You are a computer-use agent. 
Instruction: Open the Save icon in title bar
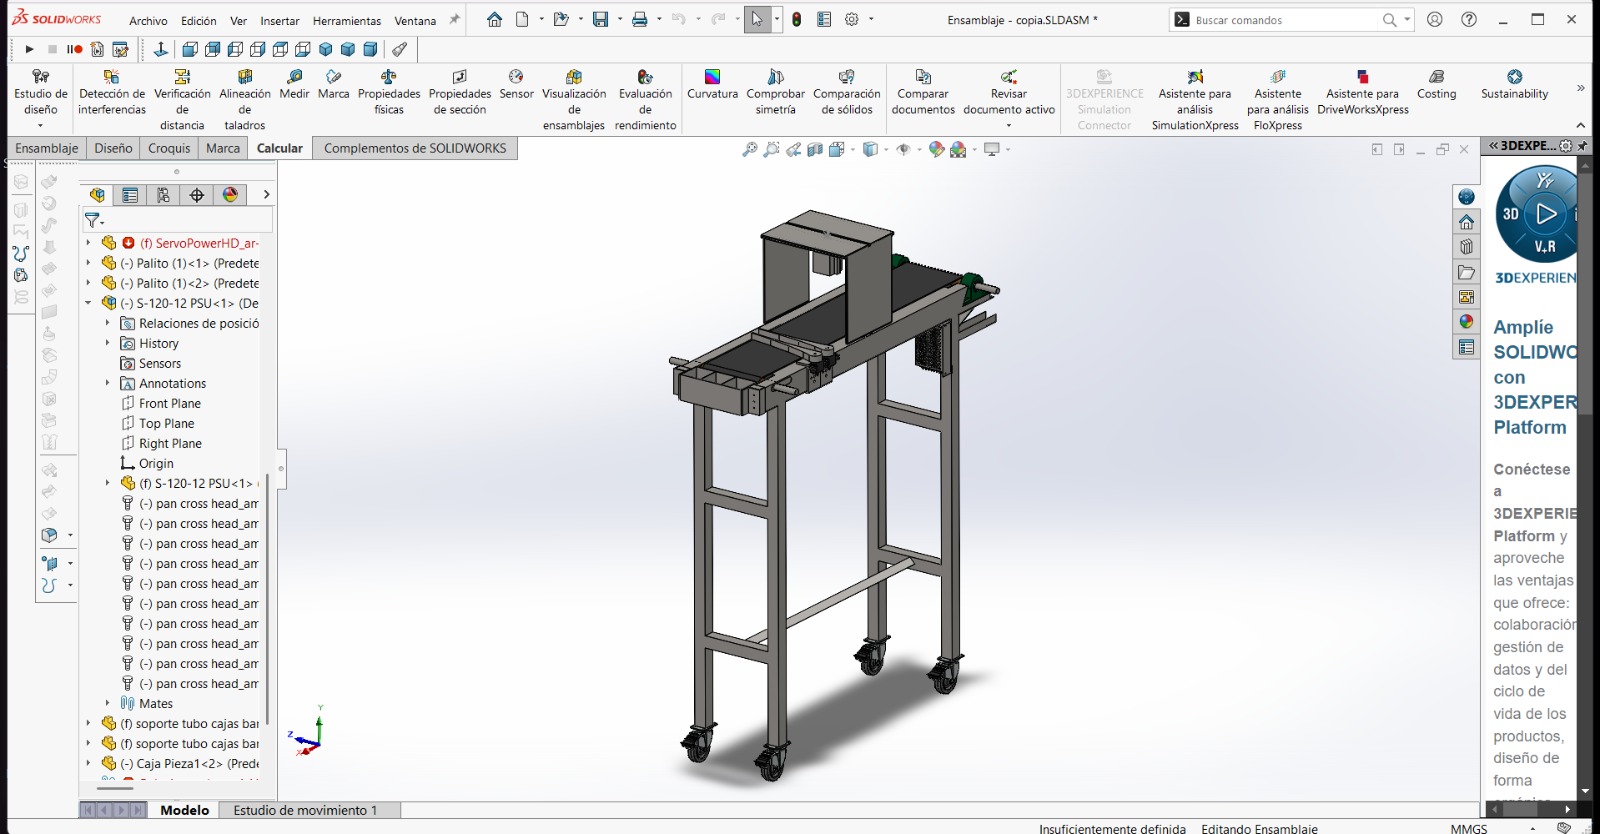pos(600,20)
